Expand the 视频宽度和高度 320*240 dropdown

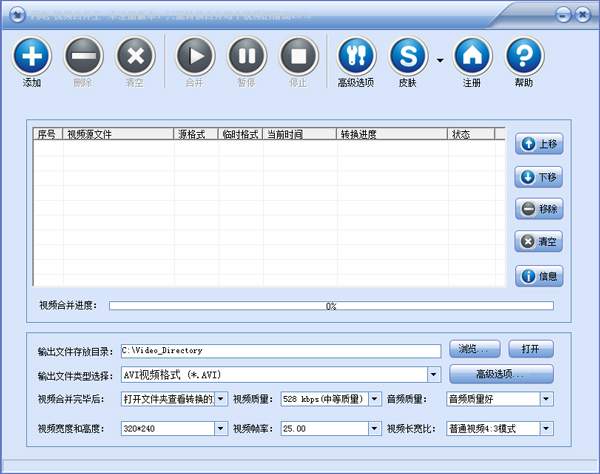[x=220, y=428]
